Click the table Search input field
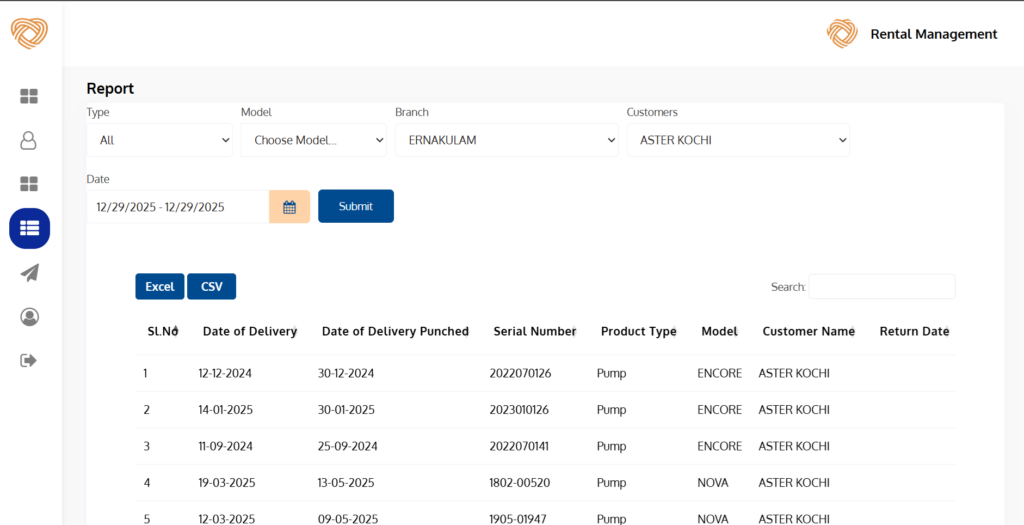Image resolution: width=1024 pixels, height=525 pixels. tap(881, 287)
